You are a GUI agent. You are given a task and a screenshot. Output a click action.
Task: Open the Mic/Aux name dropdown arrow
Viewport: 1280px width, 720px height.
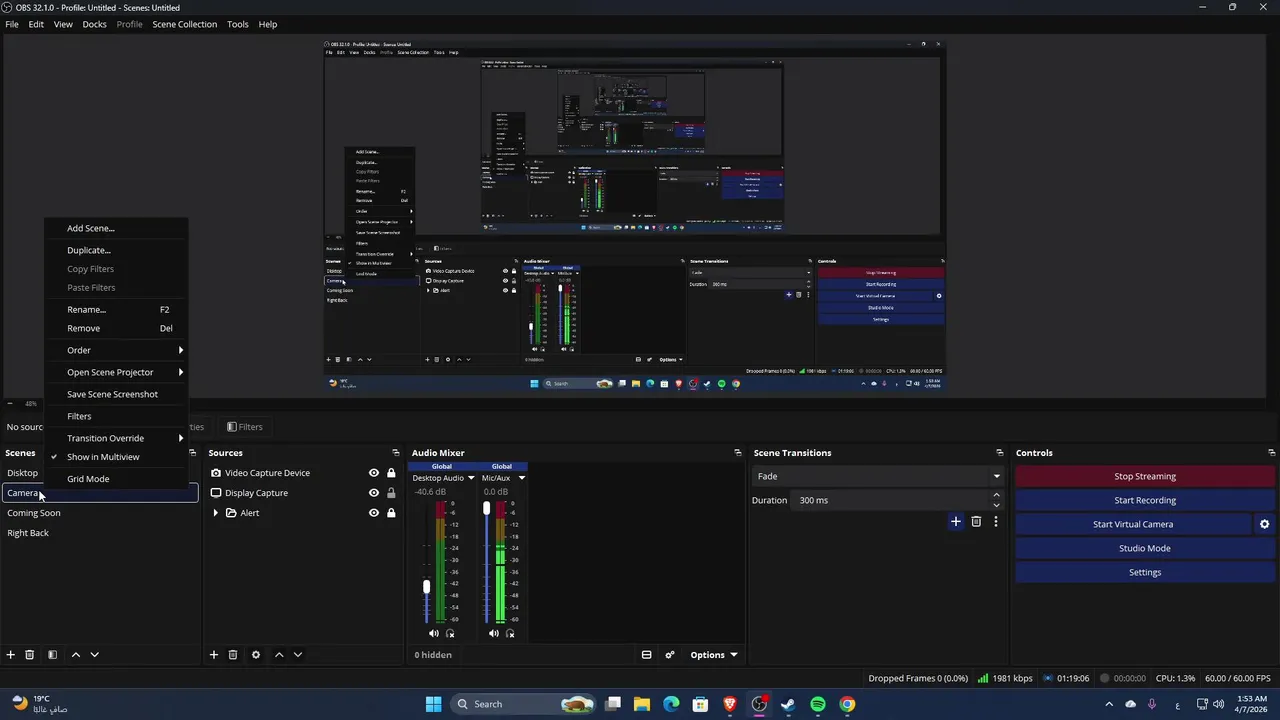521,478
